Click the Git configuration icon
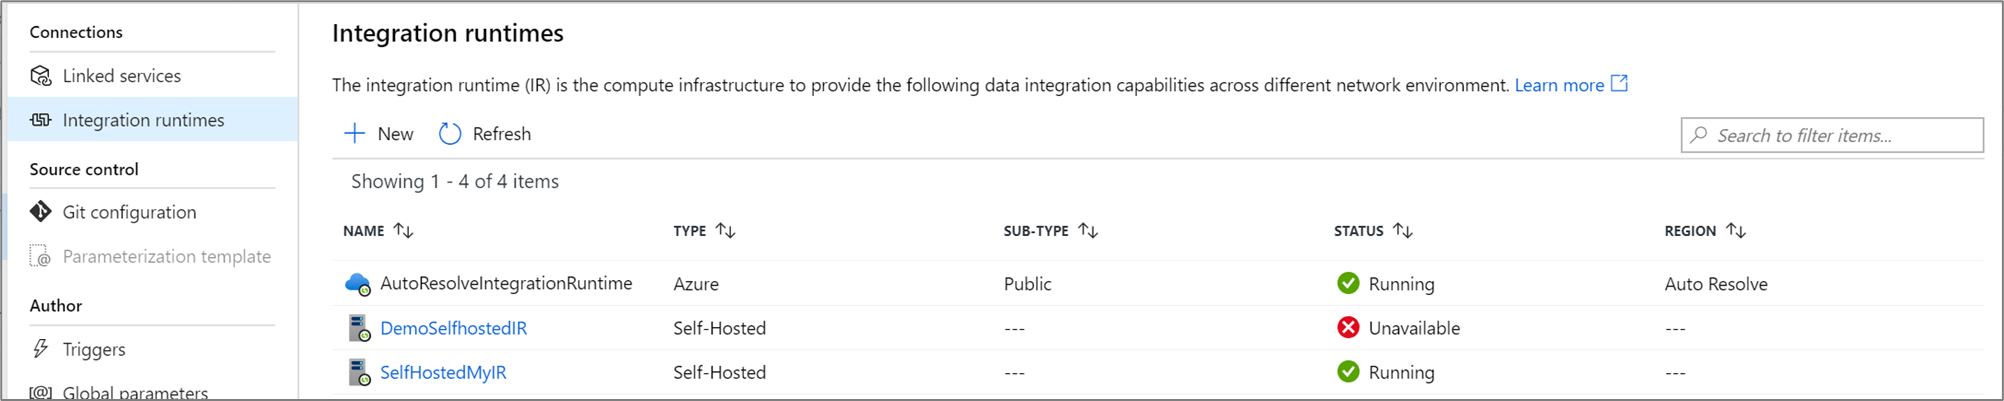 41,212
